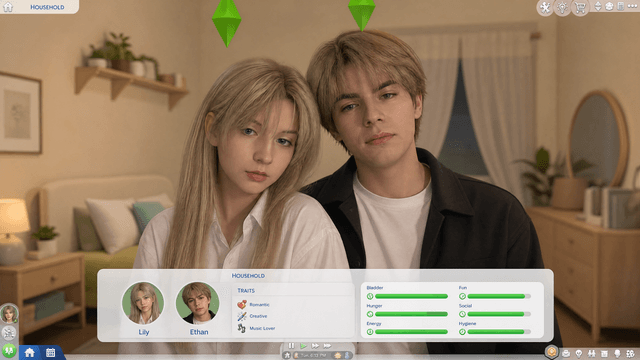Click the blue home lot icon
The width and height of the screenshot is (640, 360).
click(29, 352)
